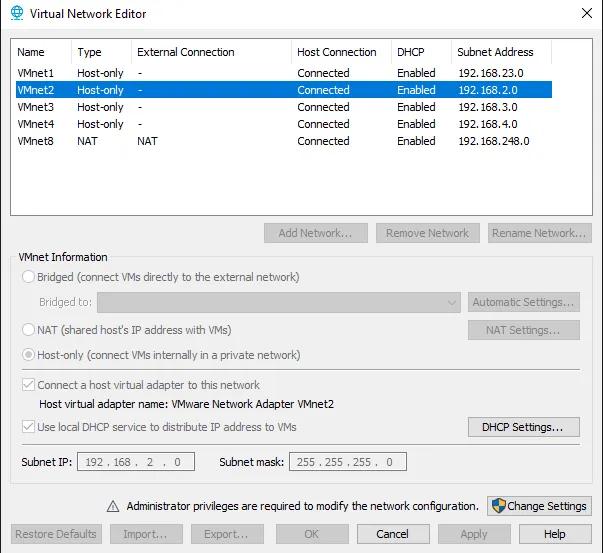
Task: Select the VMnet2 network row
Action: [x=284, y=90]
